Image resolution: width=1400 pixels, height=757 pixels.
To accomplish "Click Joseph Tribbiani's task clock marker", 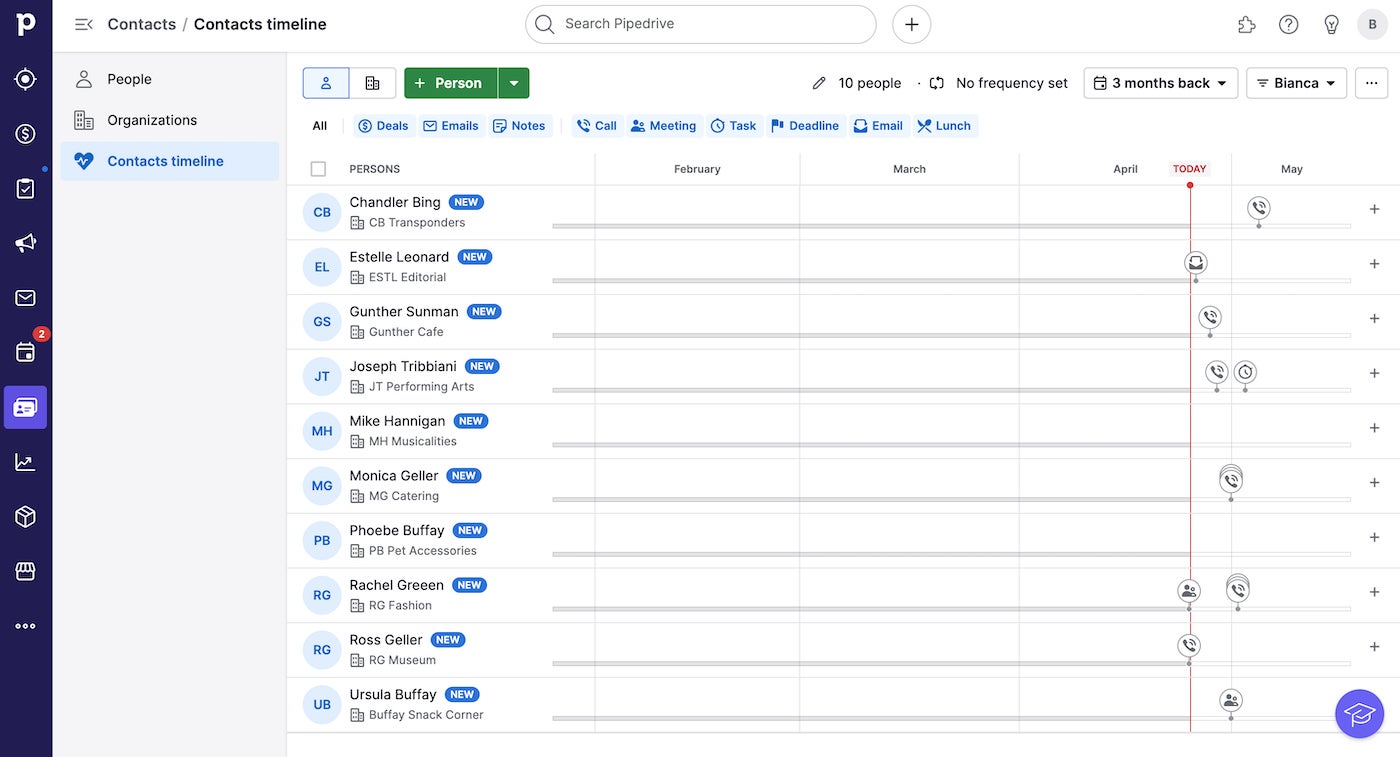I will click(1245, 372).
